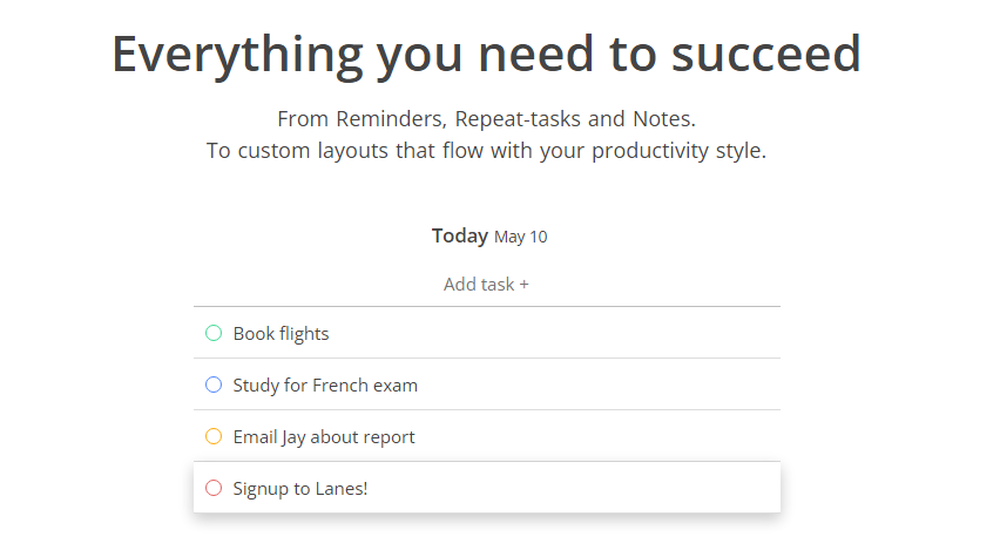Click the Signup to Lanes! task text
Viewport: 1000px width, 546px height.
pyautogui.click(x=300, y=490)
